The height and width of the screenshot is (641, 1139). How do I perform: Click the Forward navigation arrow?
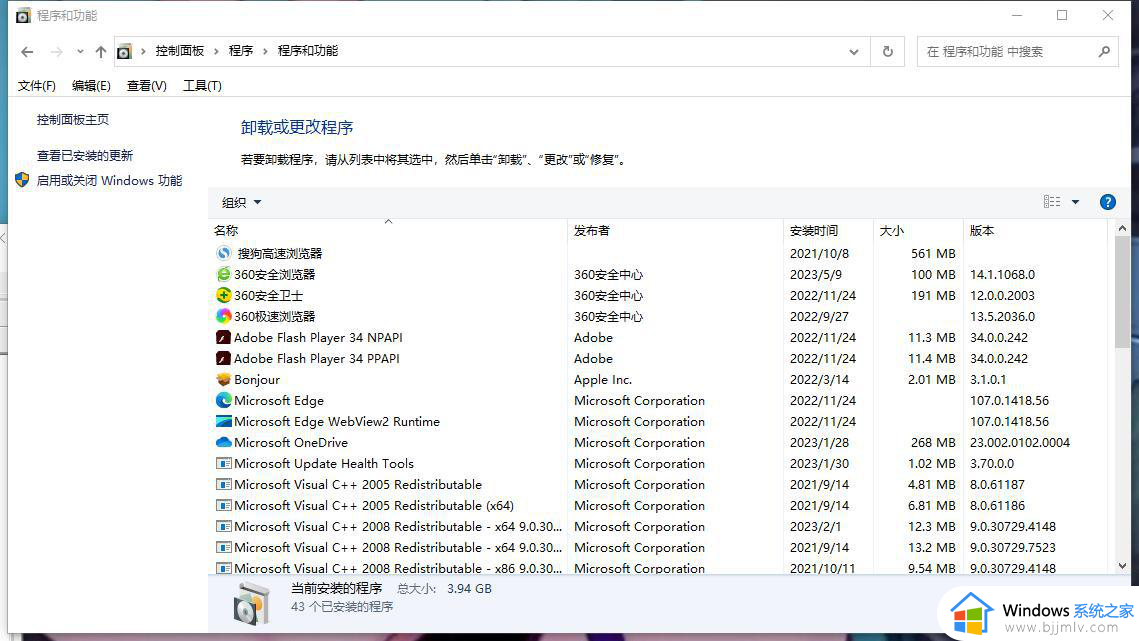[x=56, y=52]
